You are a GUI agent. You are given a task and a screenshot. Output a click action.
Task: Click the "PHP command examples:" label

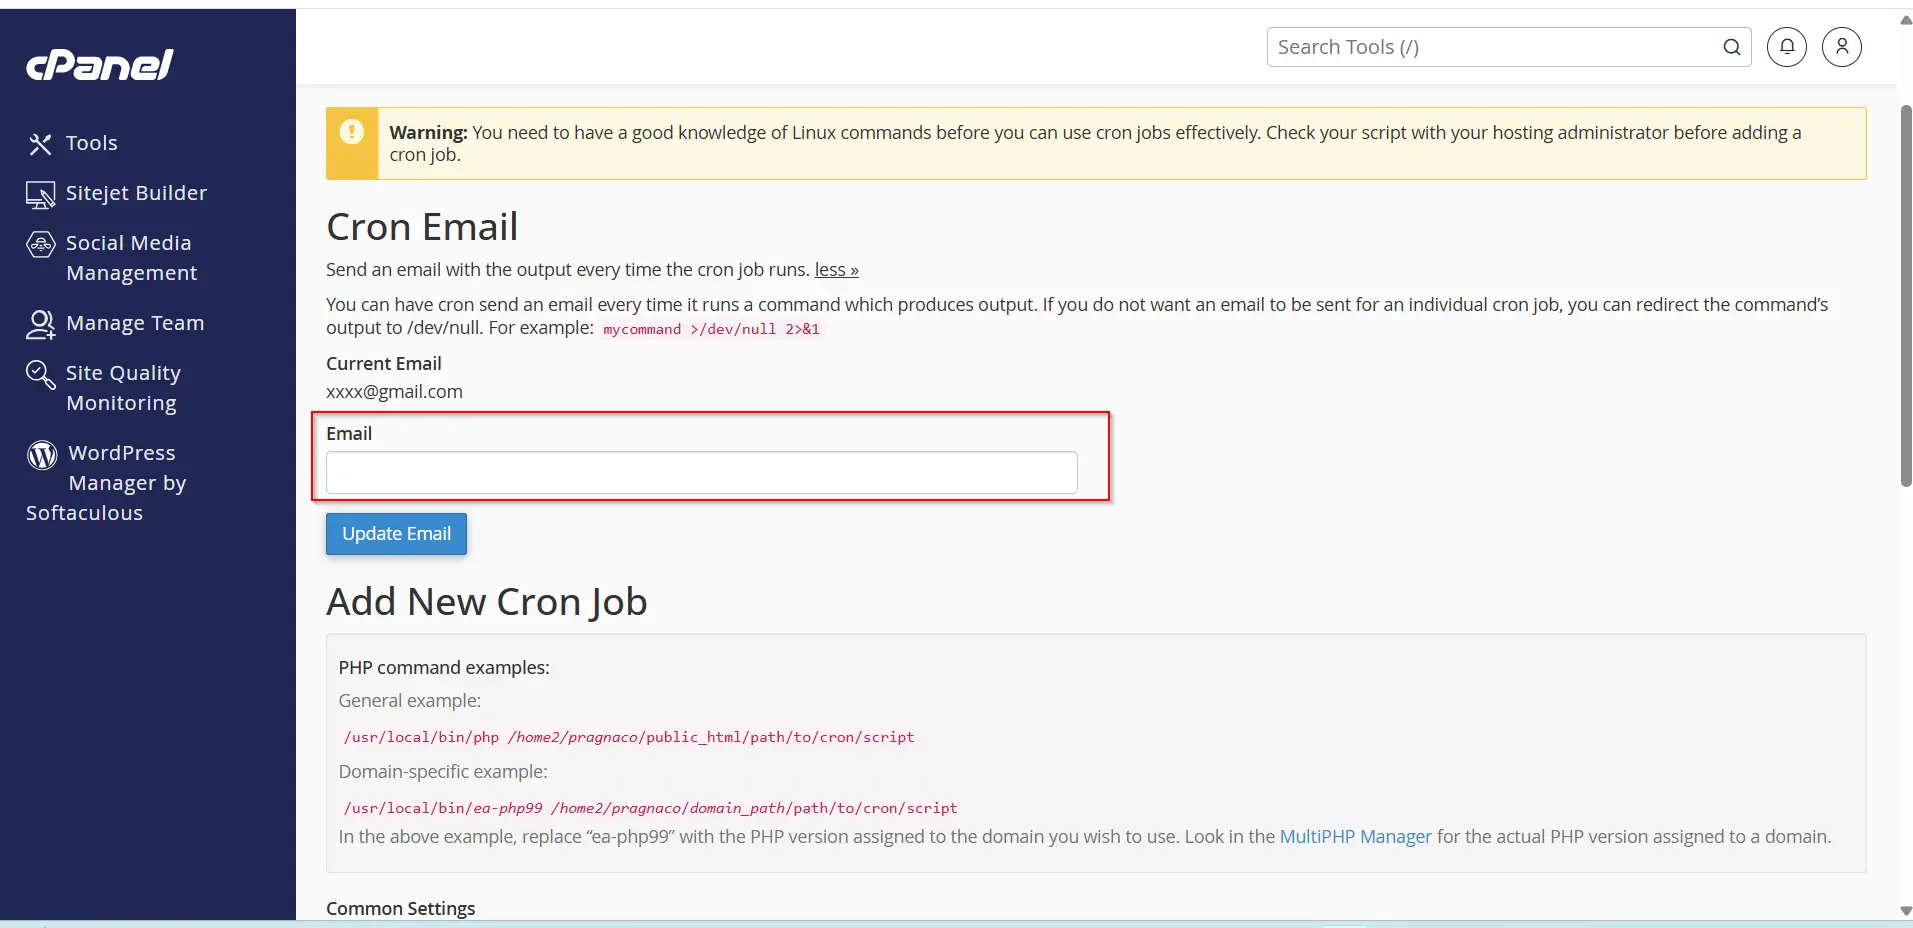click(444, 667)
